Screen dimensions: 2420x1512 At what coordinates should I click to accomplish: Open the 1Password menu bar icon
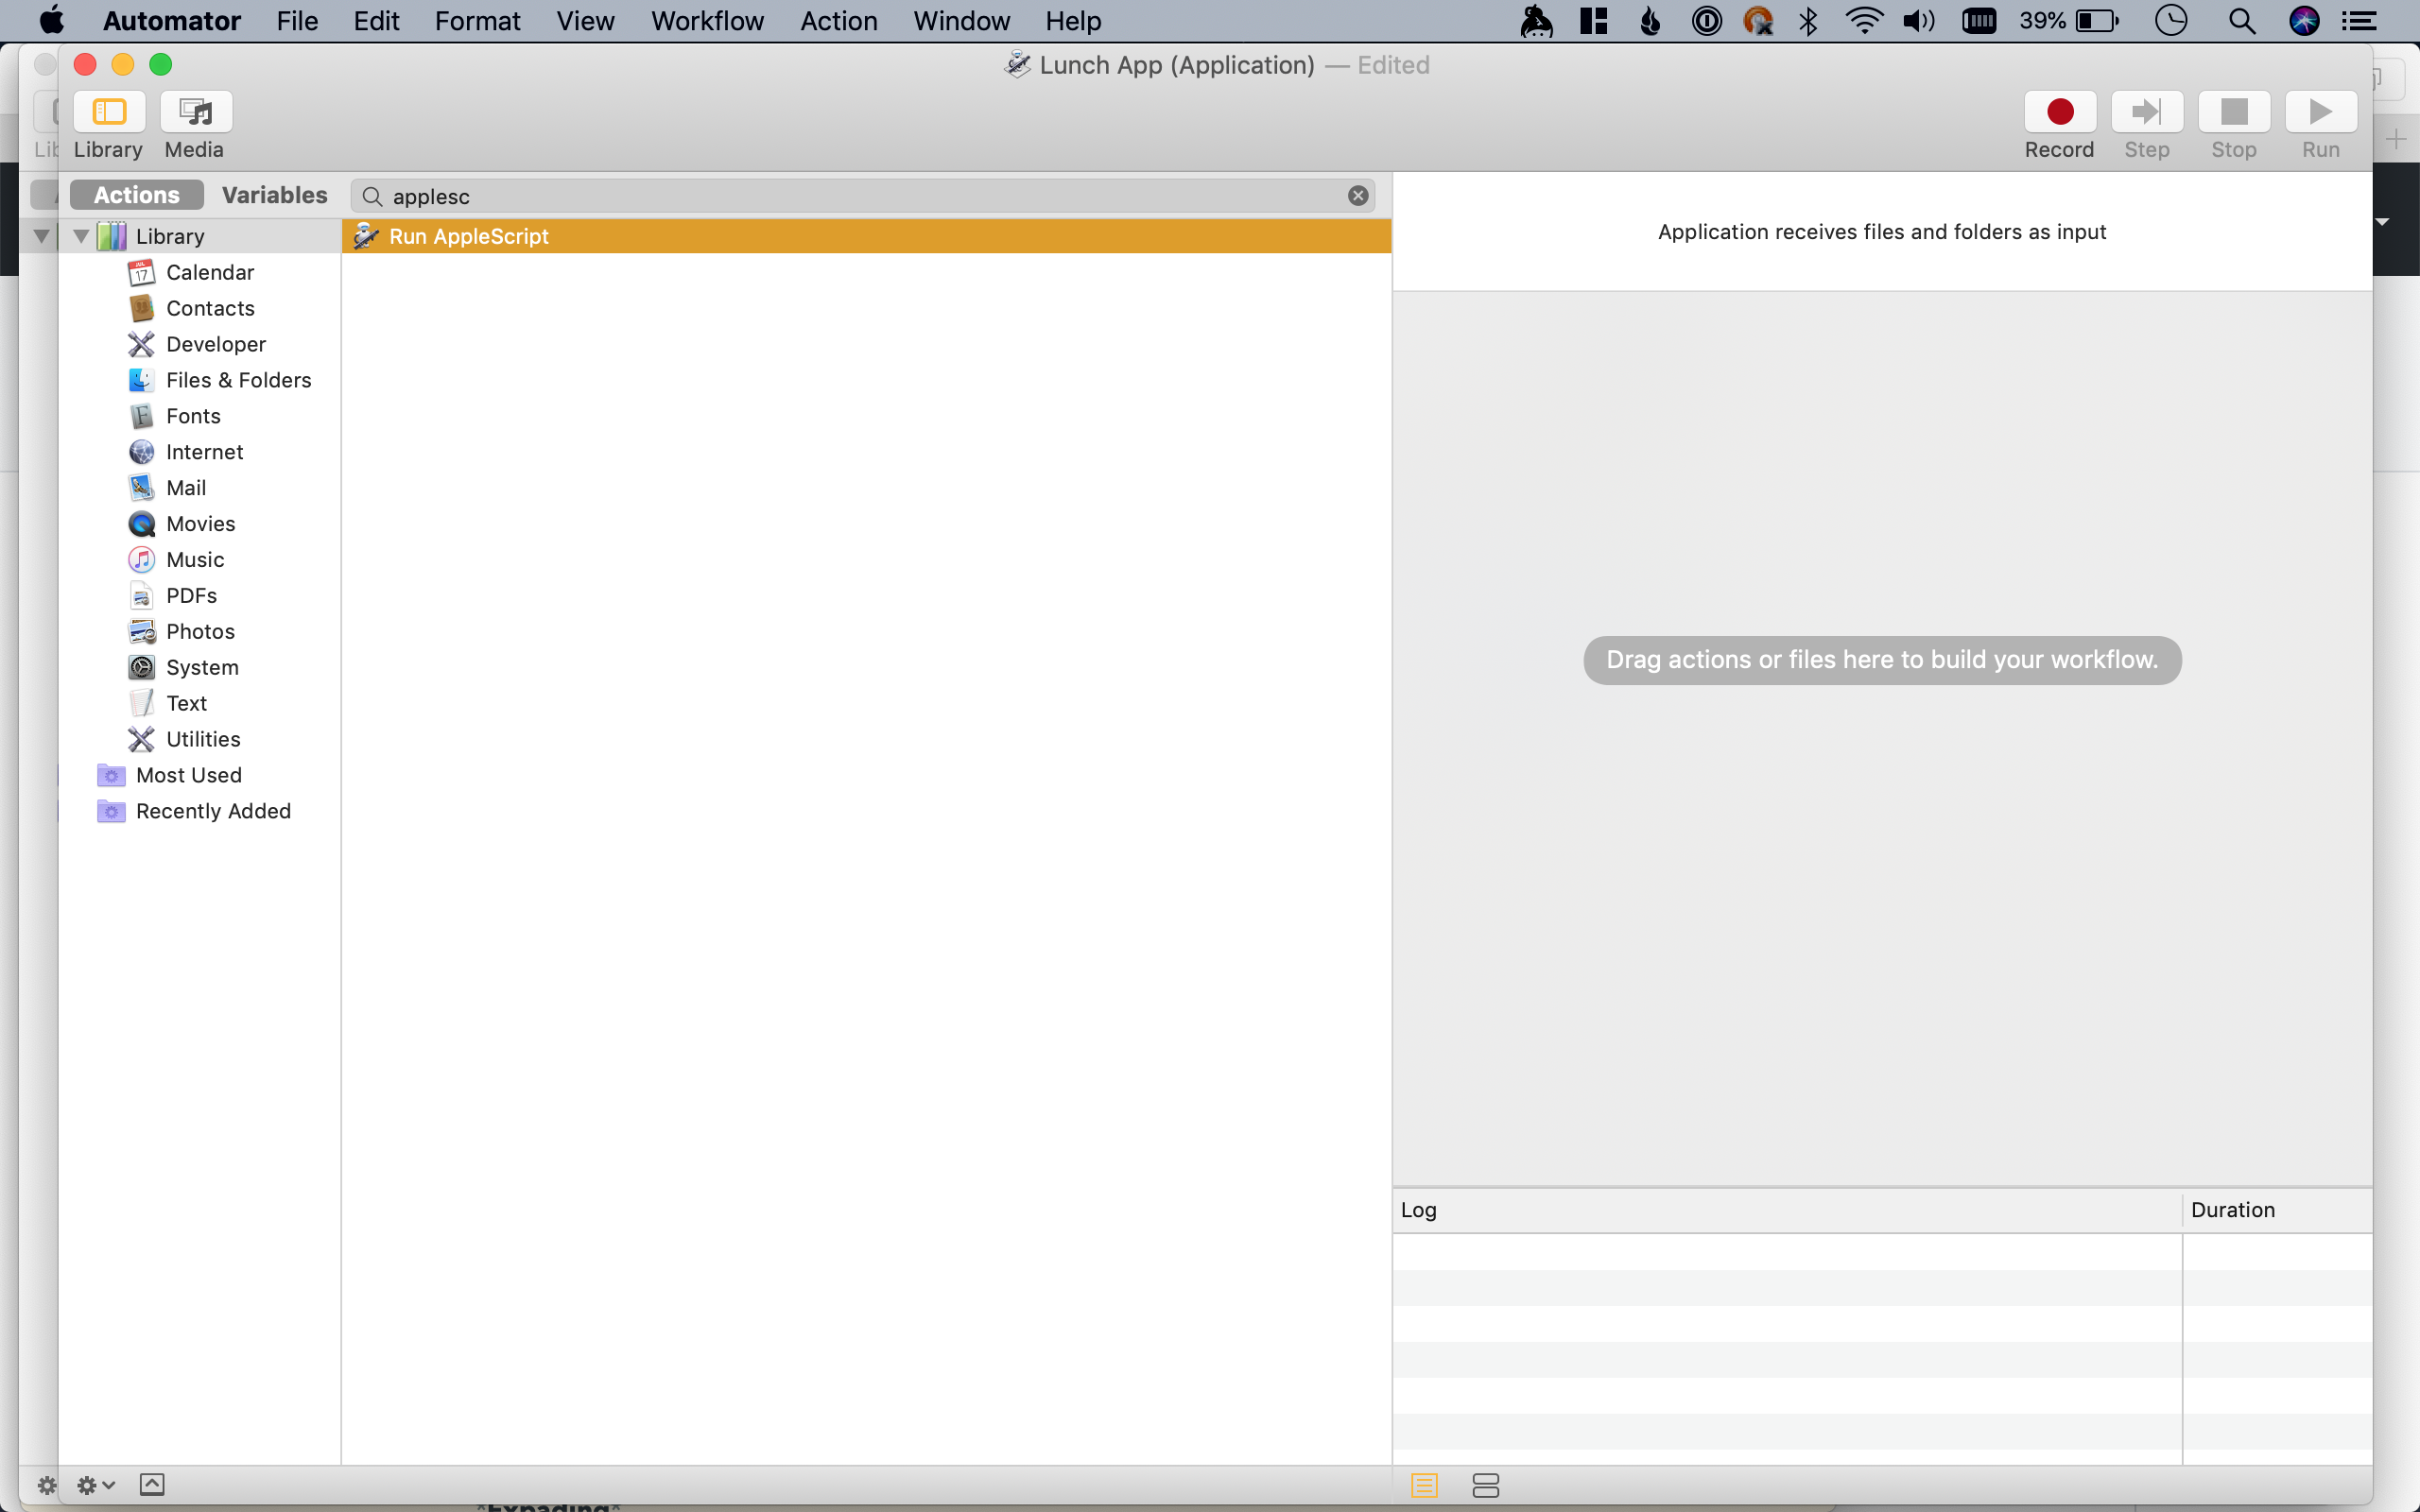1706,21
